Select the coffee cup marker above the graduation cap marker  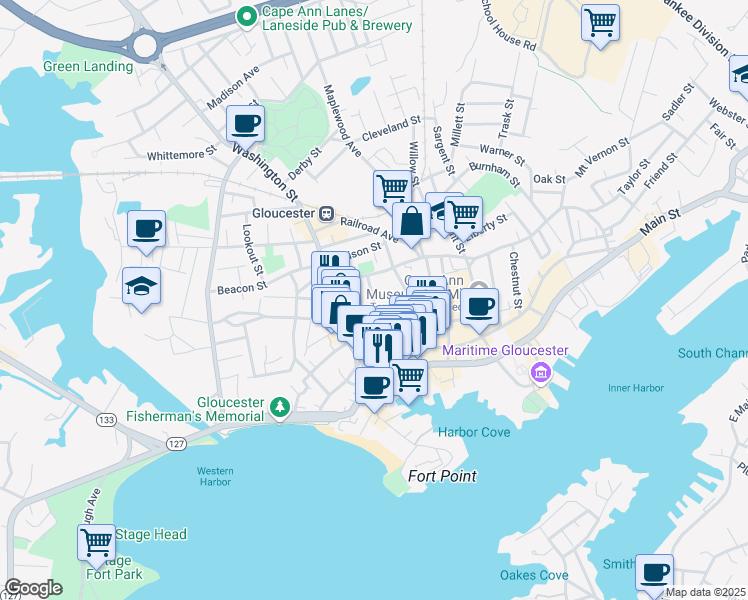pos(146,230)
